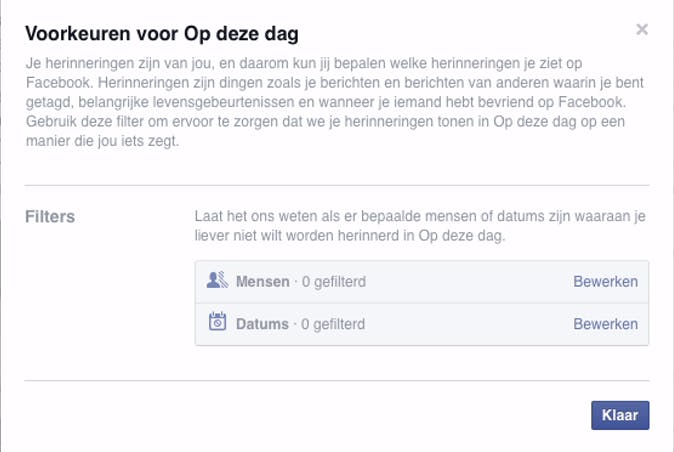This screenshot has width=674, height=452.
Task: Click Bewerken in the Mensen row
Action: tap(605, 282)
